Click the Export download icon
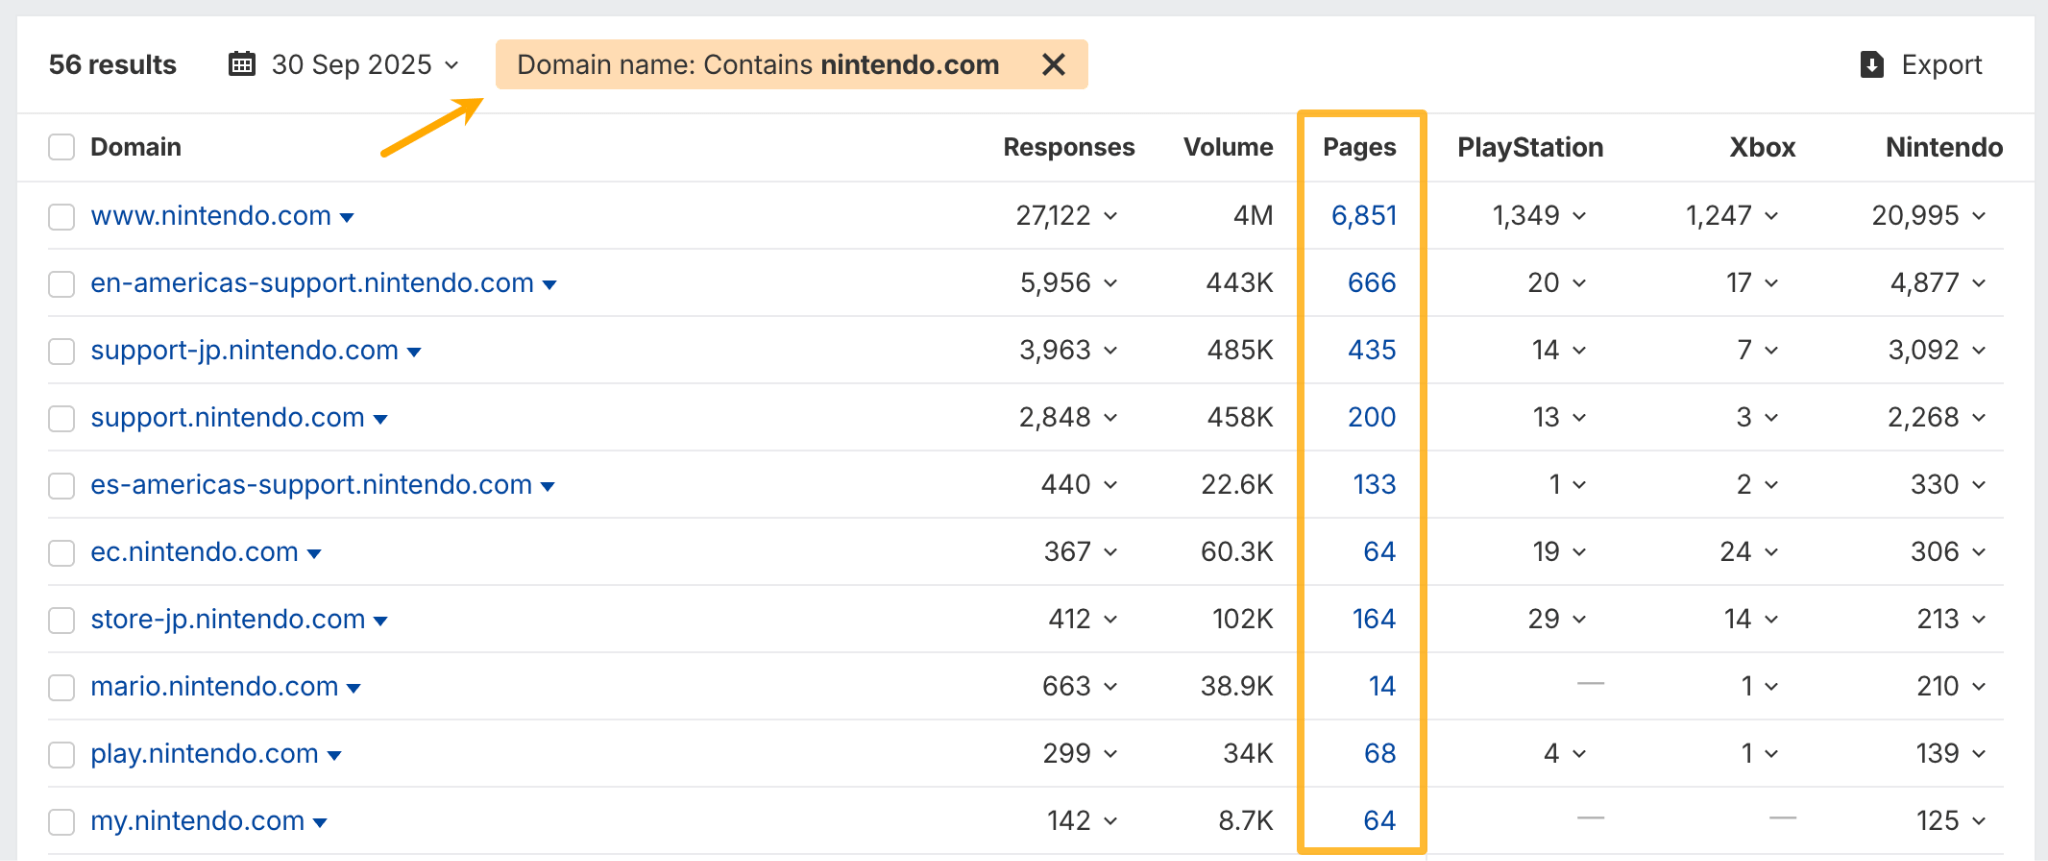This screenshot has width=2048, height=861. (1871, 65)
